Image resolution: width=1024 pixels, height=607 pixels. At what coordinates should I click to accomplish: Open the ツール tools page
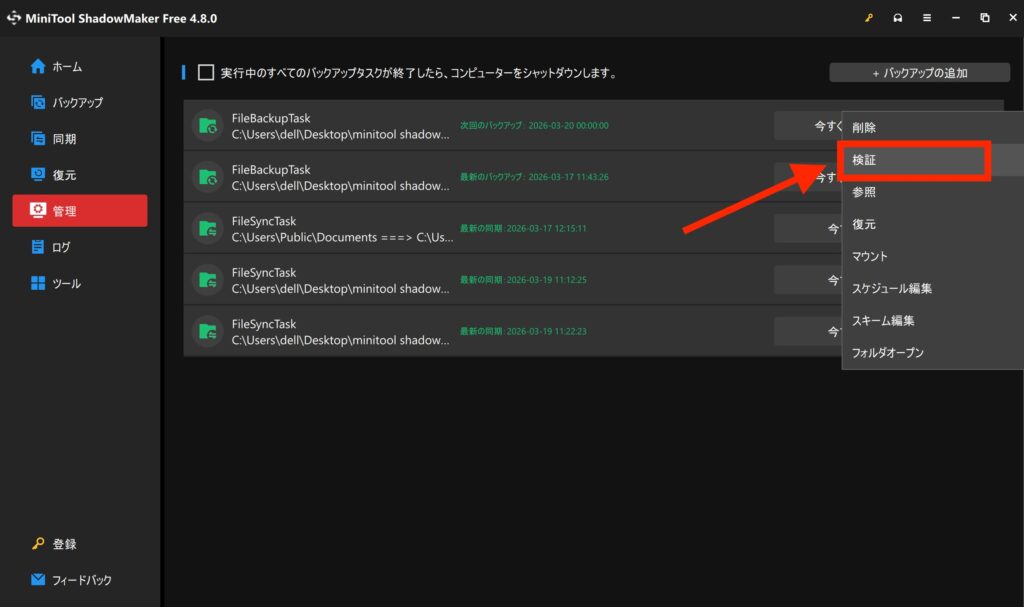[67, 283]
